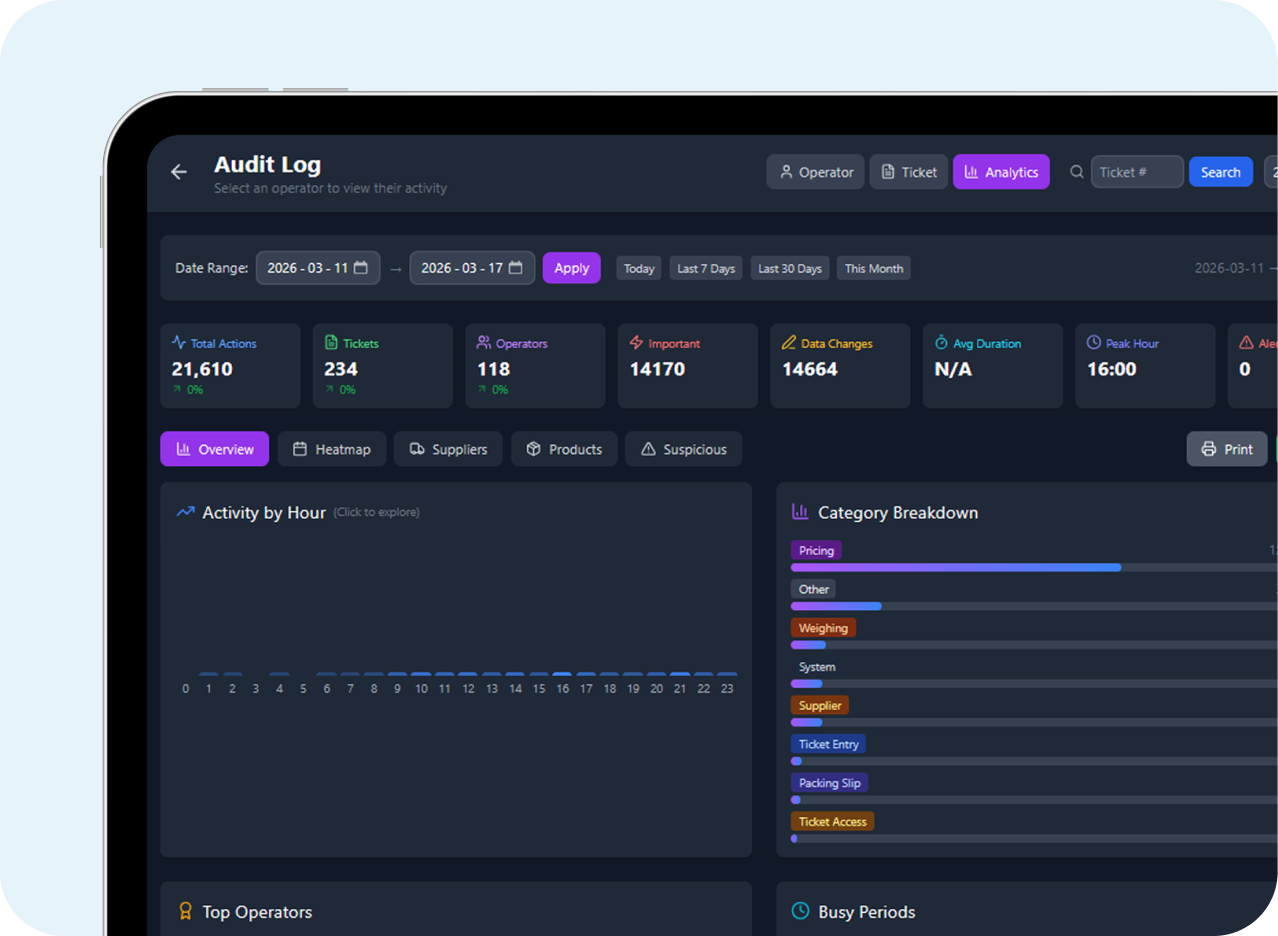Focus the Ticket # search field

point(1137,172)
